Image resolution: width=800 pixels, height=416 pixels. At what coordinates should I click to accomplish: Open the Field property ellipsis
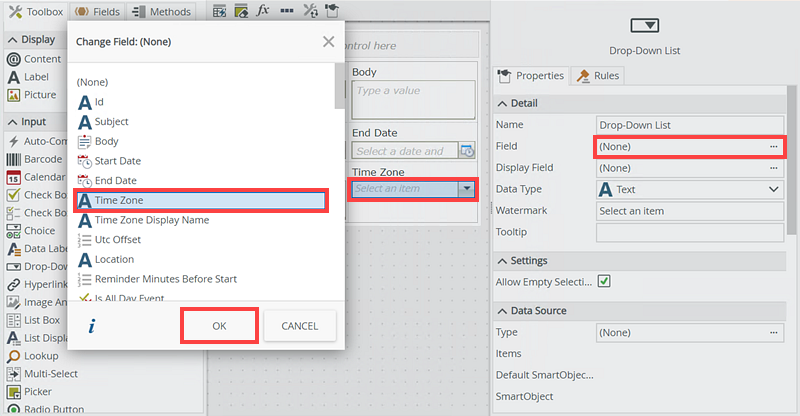774,146
